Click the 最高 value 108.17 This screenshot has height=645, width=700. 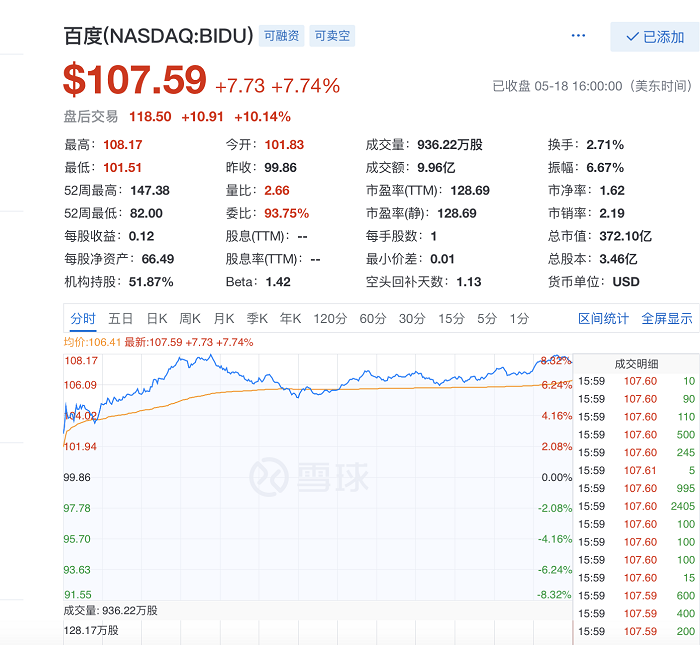pyautogui.click(x=123, y=145)
